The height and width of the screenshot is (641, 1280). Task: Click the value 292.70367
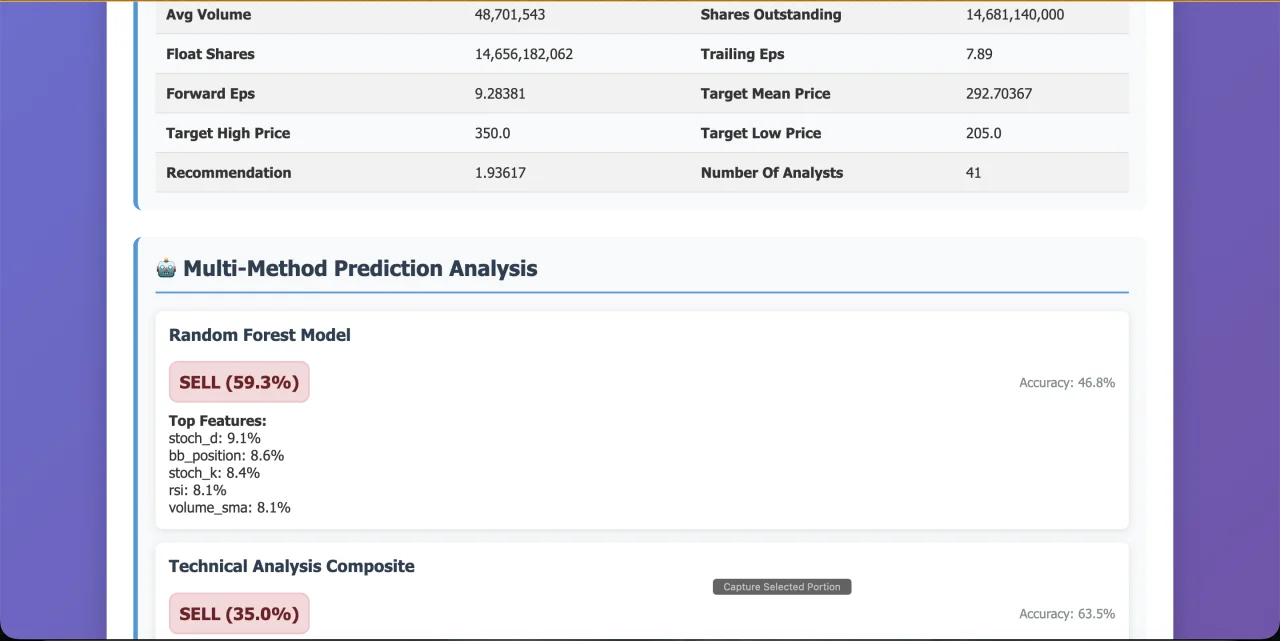point(999,94)
